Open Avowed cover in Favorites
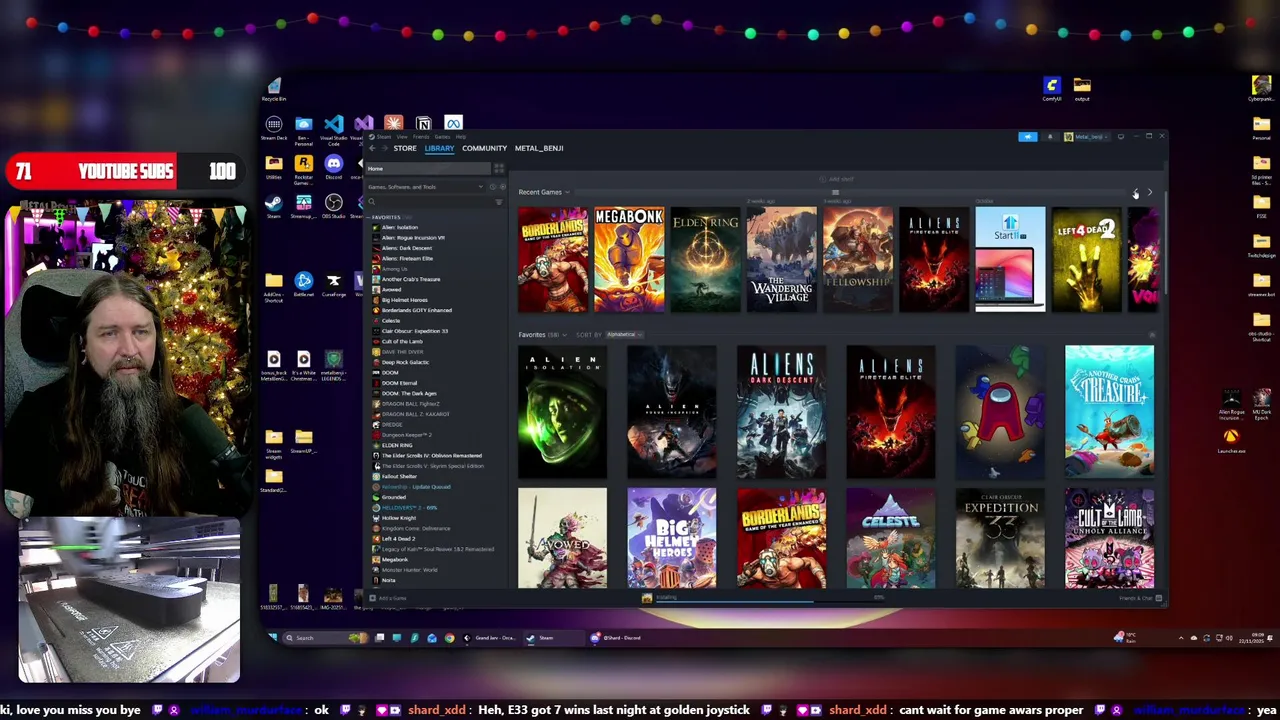1280x720 pixels. 562,538
